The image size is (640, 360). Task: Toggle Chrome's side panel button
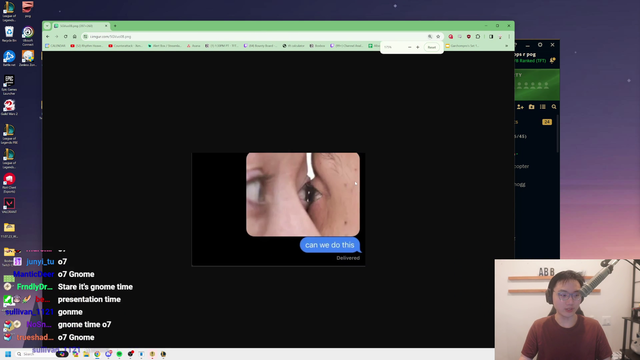pos(491,37)
